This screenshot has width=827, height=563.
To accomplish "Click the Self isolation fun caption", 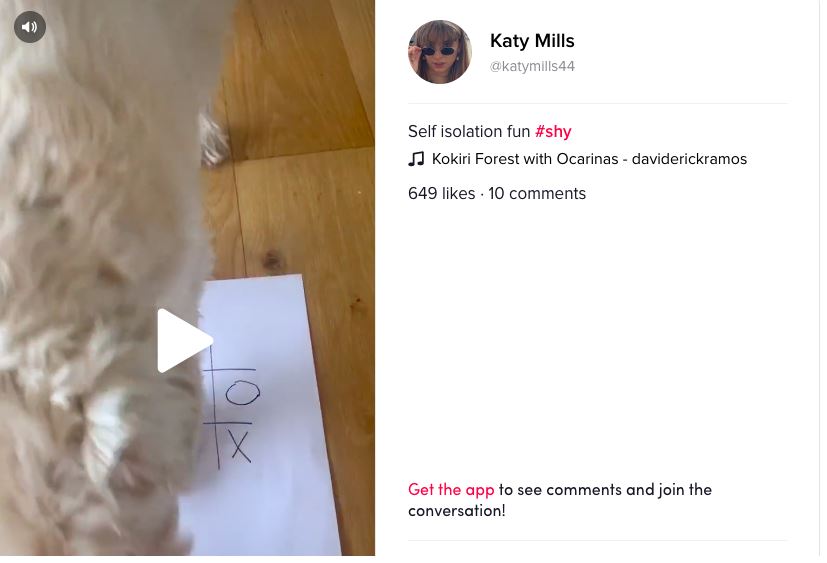I will [469, 131].
